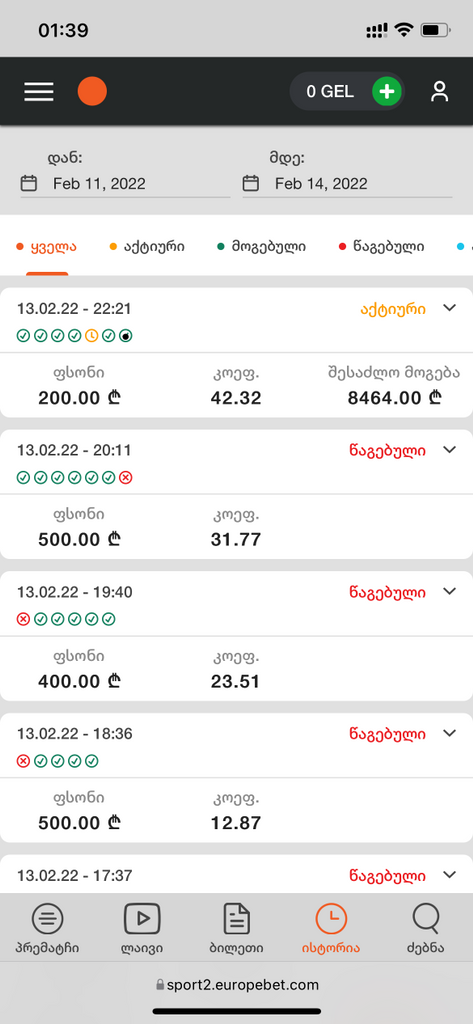Screen dimensions: 473x1024
Task: Select the ყველა filter
Action: click(x=46, y=246)
